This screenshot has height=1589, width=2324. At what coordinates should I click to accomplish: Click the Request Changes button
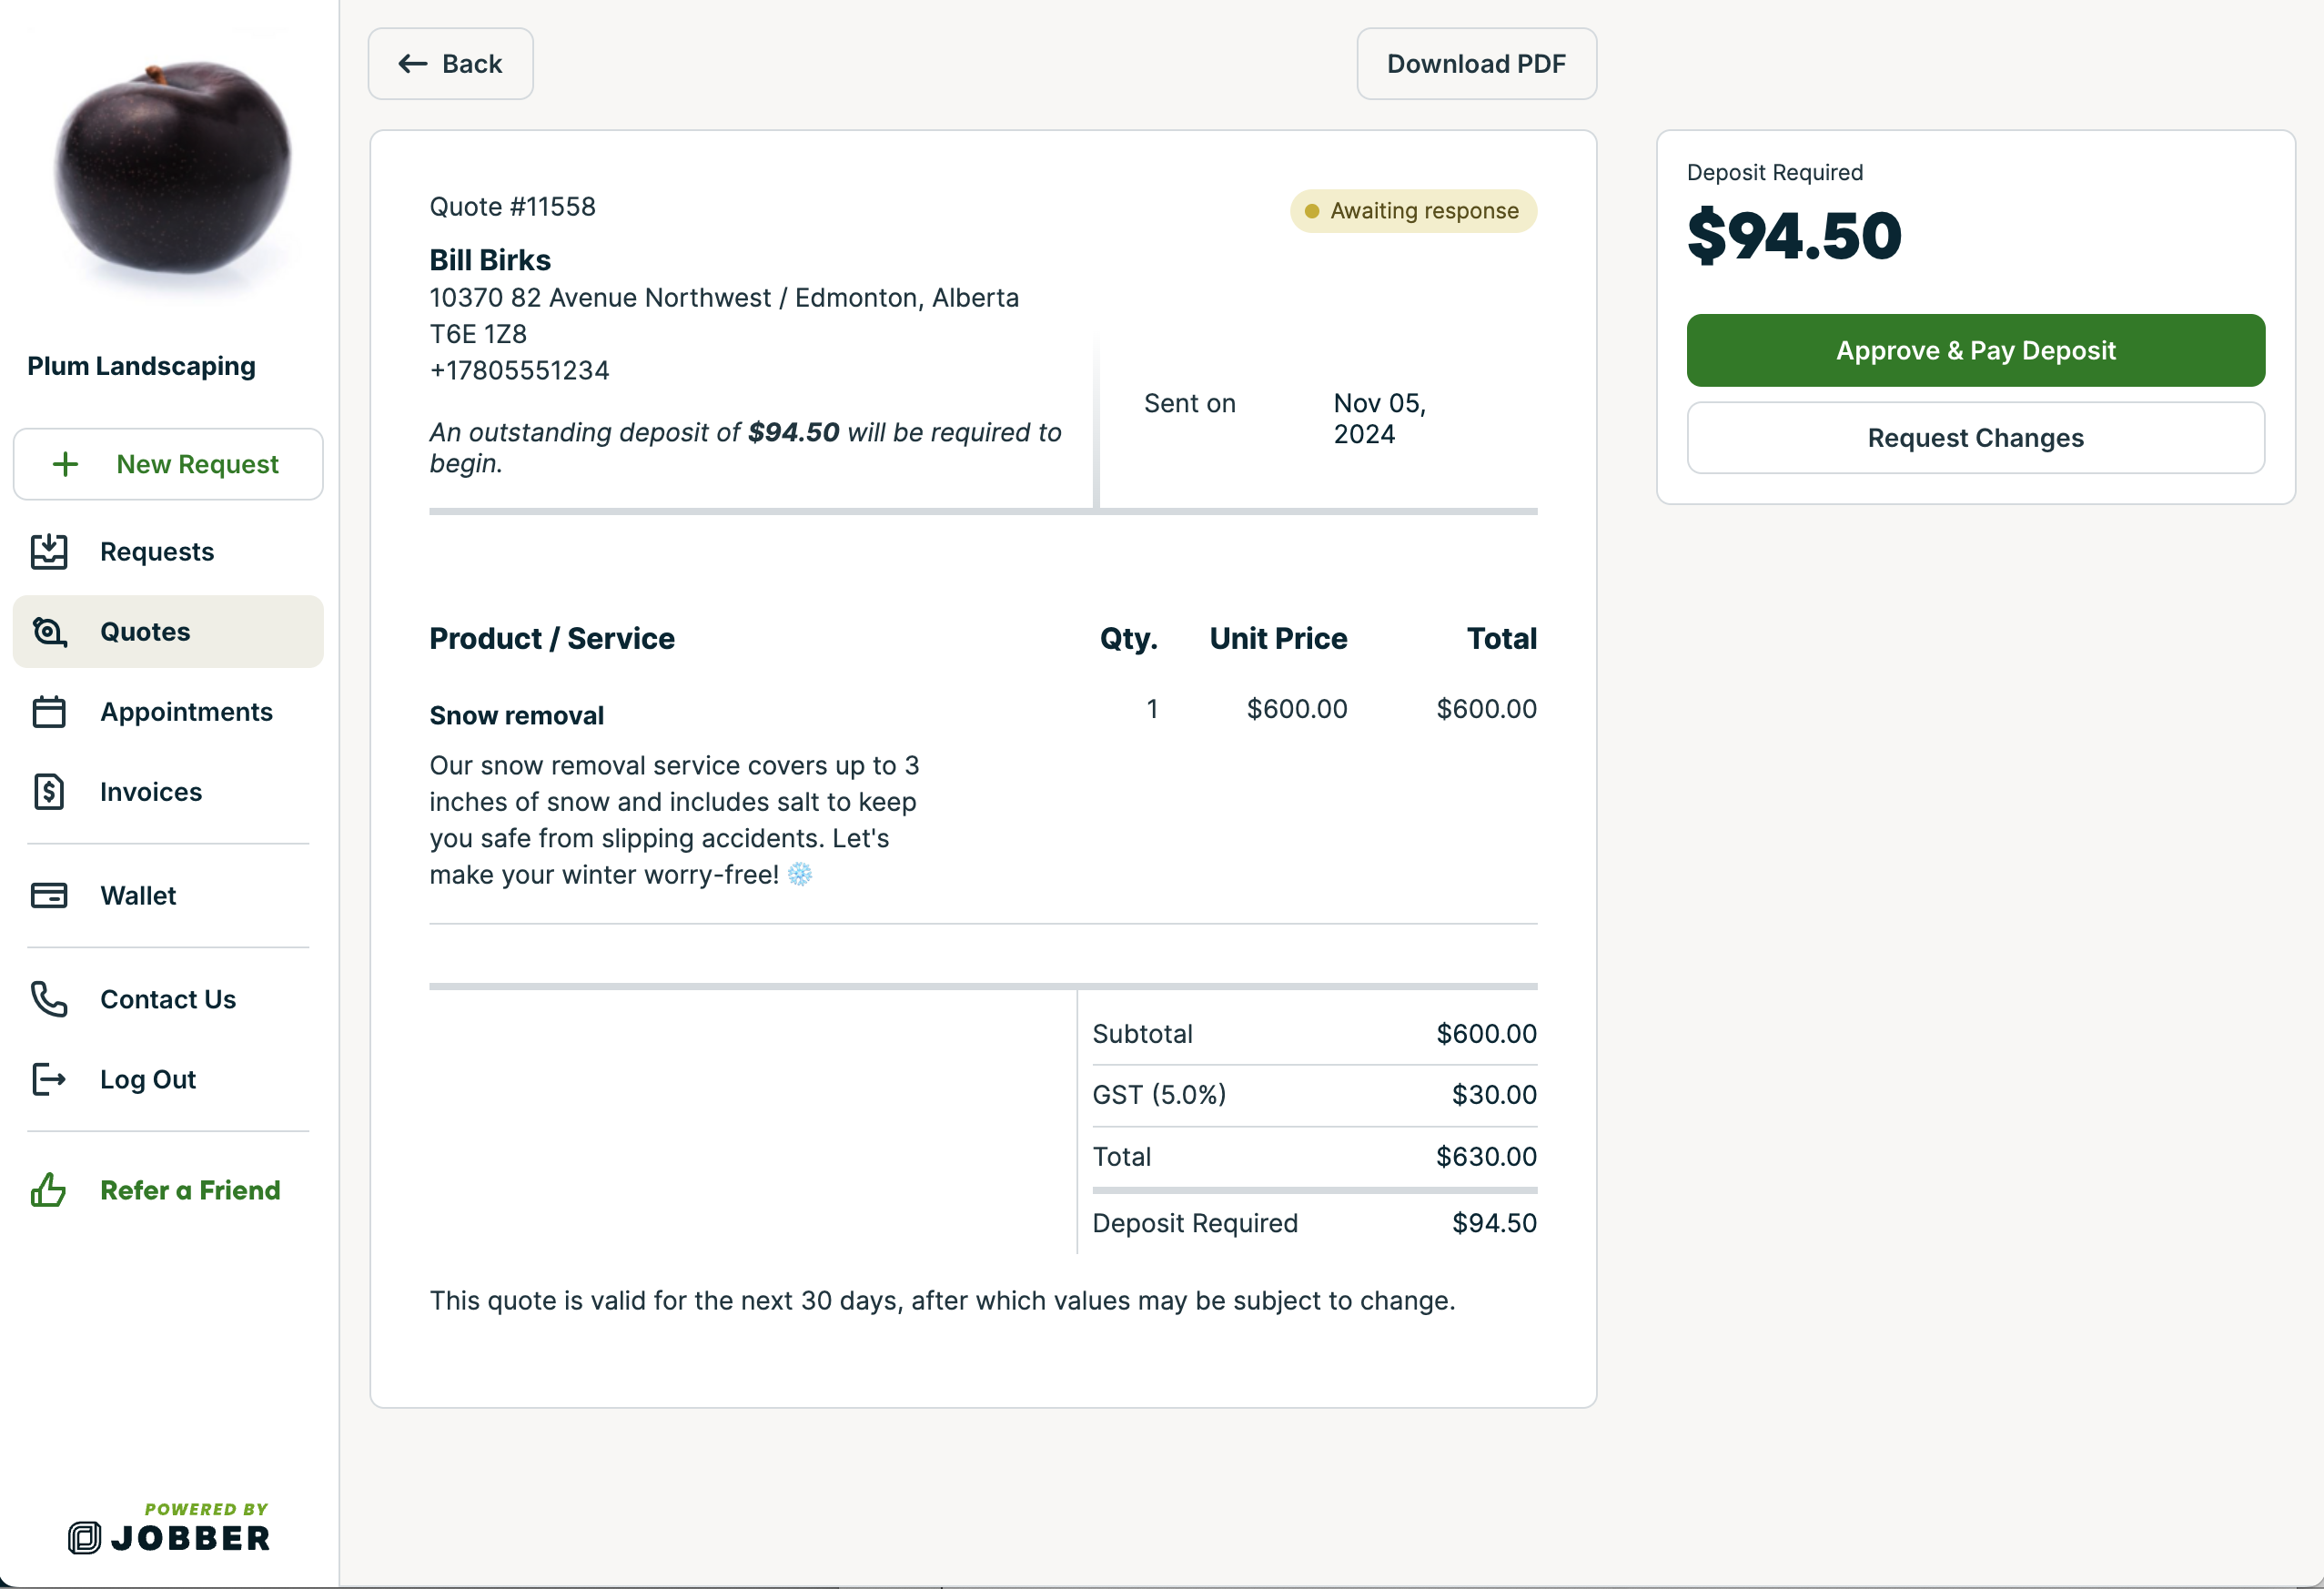[1975, 438]
